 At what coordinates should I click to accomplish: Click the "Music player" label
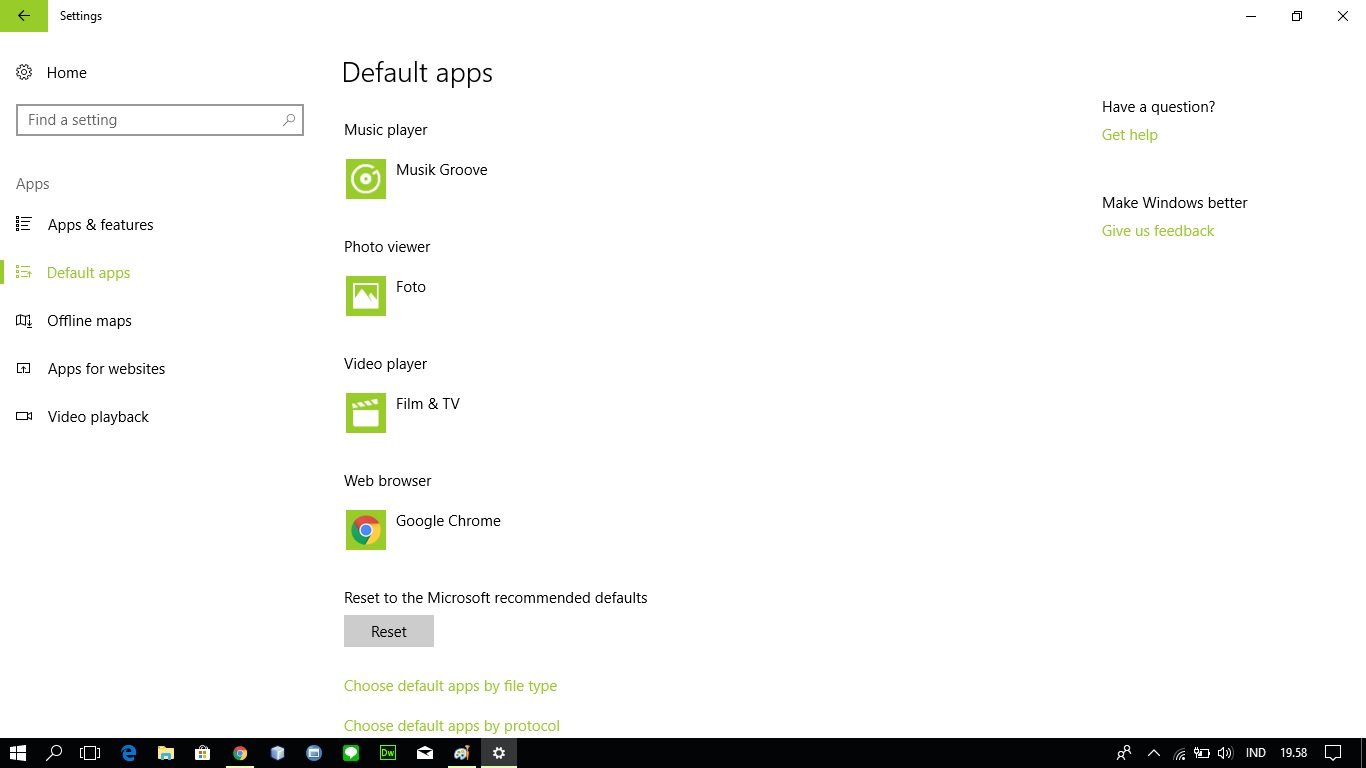386,130
